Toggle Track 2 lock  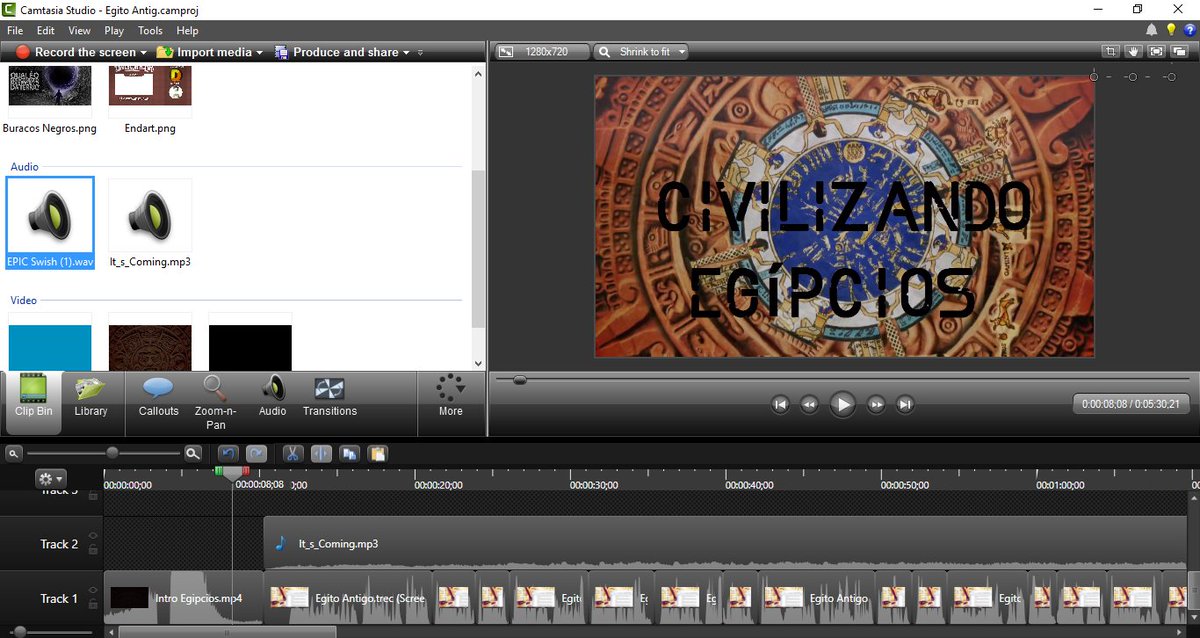tap(93, 550)
